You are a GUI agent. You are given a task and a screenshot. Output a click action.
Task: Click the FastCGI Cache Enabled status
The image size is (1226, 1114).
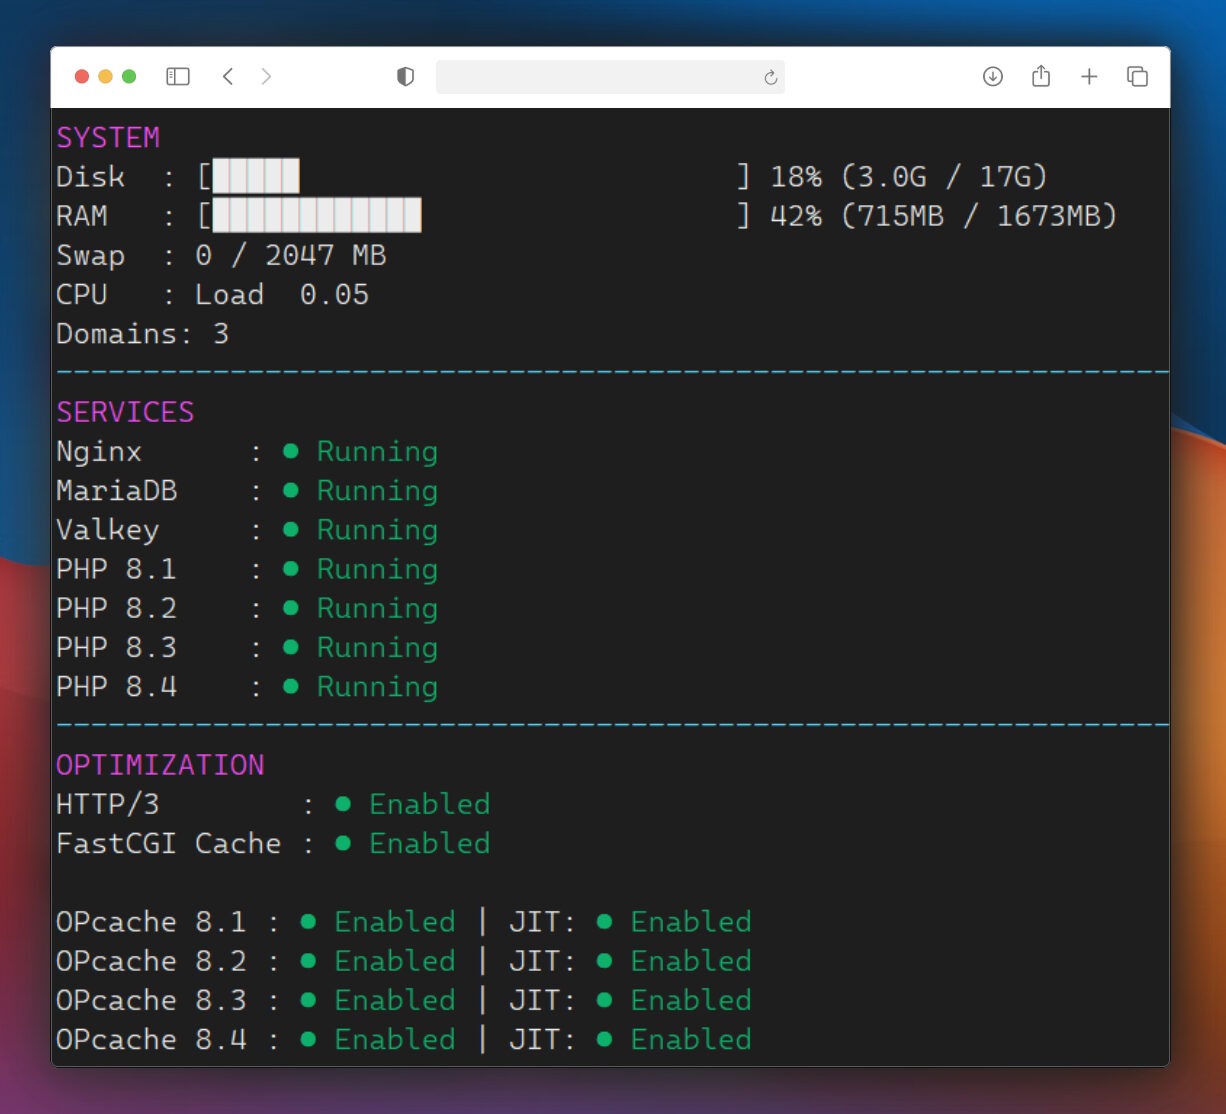click(x=429, y=844)
